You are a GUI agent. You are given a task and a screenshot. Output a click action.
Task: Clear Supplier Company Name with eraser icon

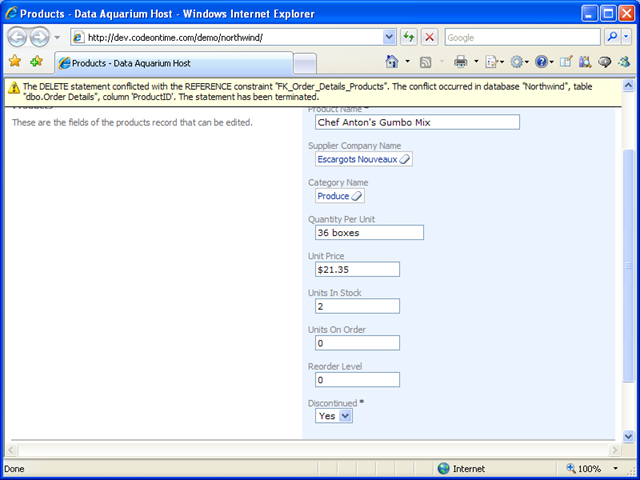(404, 159)
